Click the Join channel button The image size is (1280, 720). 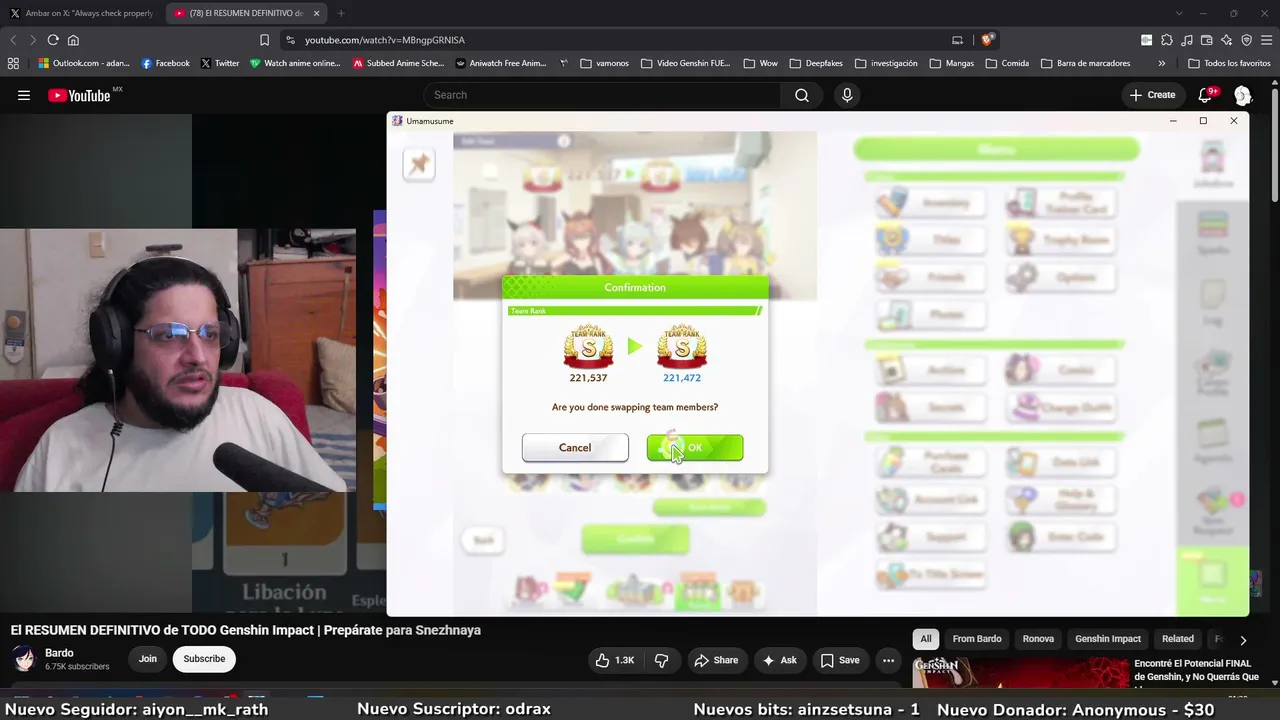(x=148, y=659)
